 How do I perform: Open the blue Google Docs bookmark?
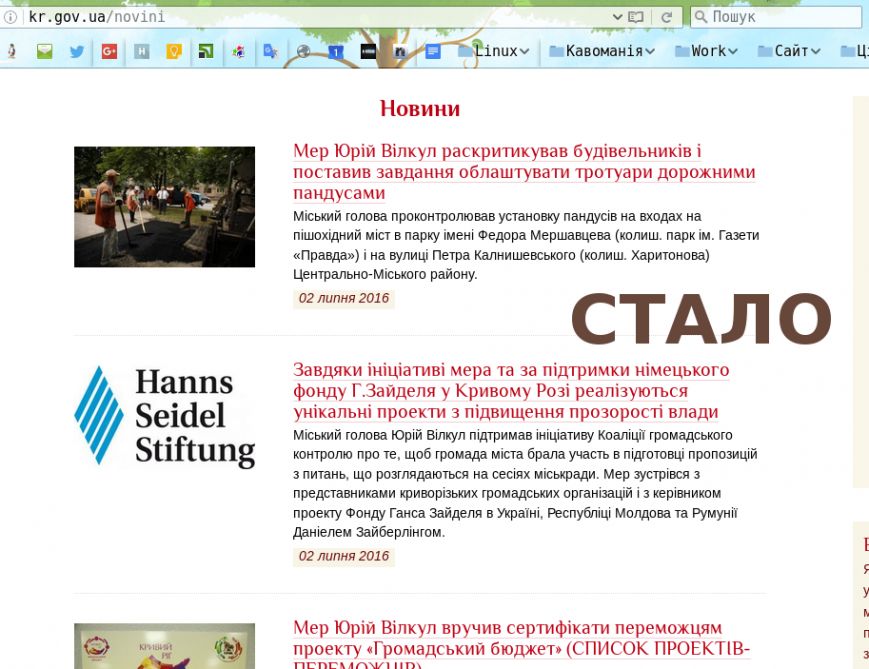(433, 52)
